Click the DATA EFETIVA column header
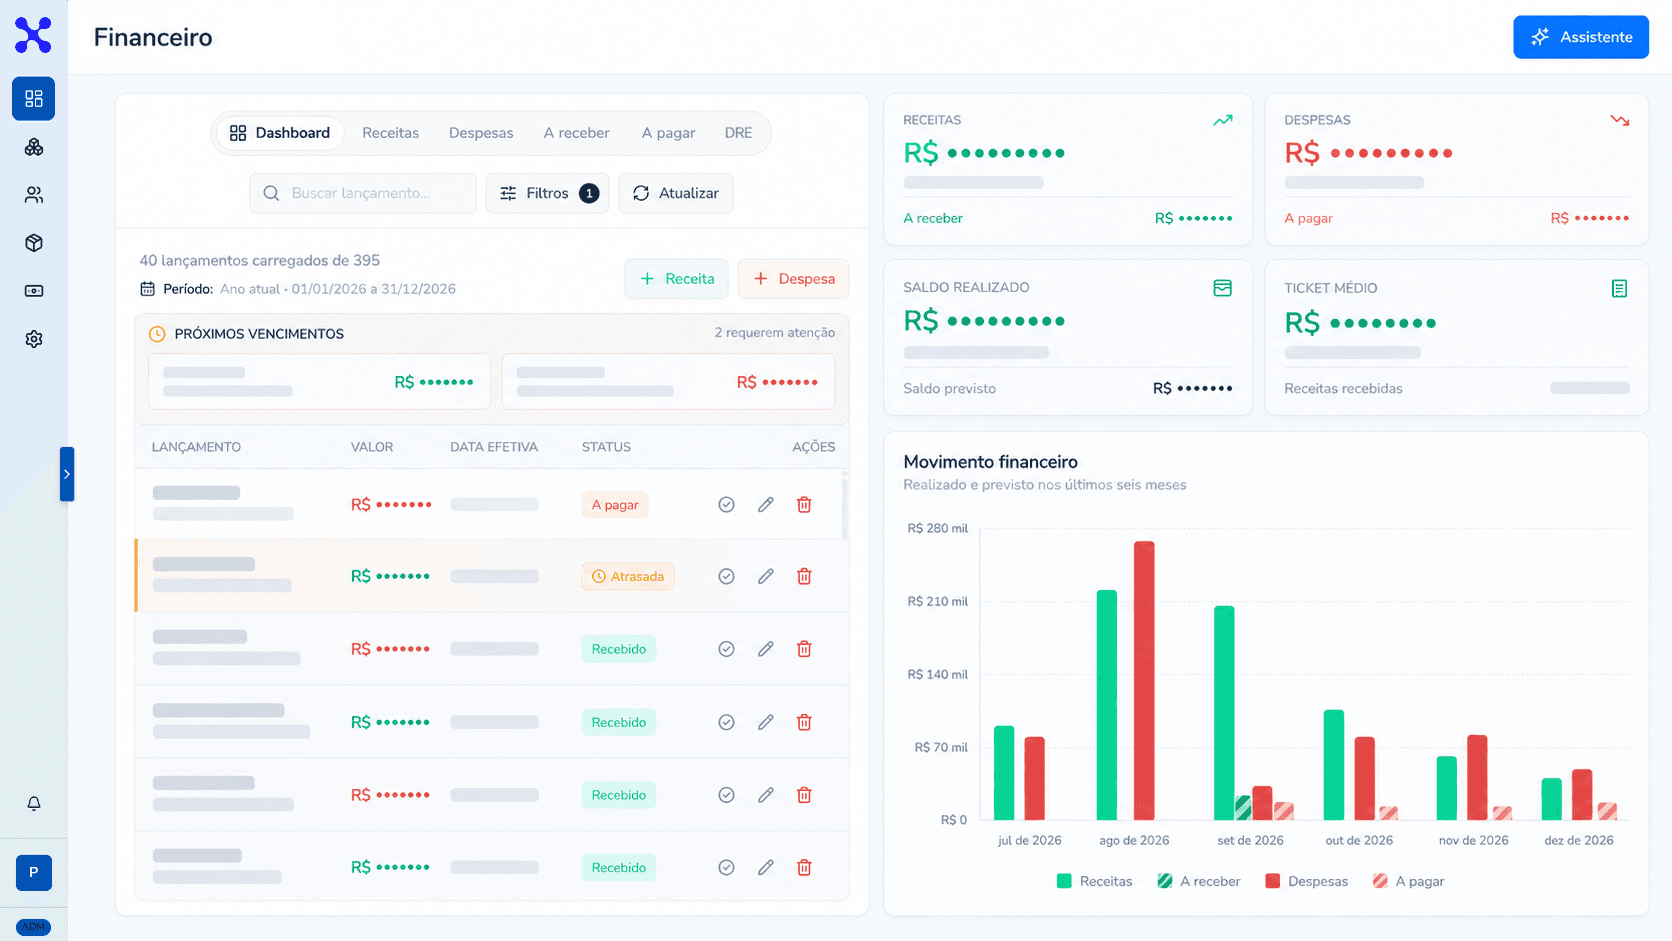 pyautogui.click(x=494, y=447)
